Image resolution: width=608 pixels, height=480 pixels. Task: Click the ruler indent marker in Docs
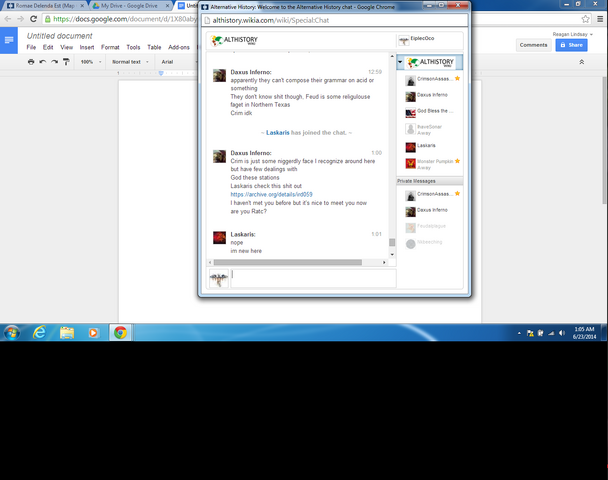tap(161, 73)
